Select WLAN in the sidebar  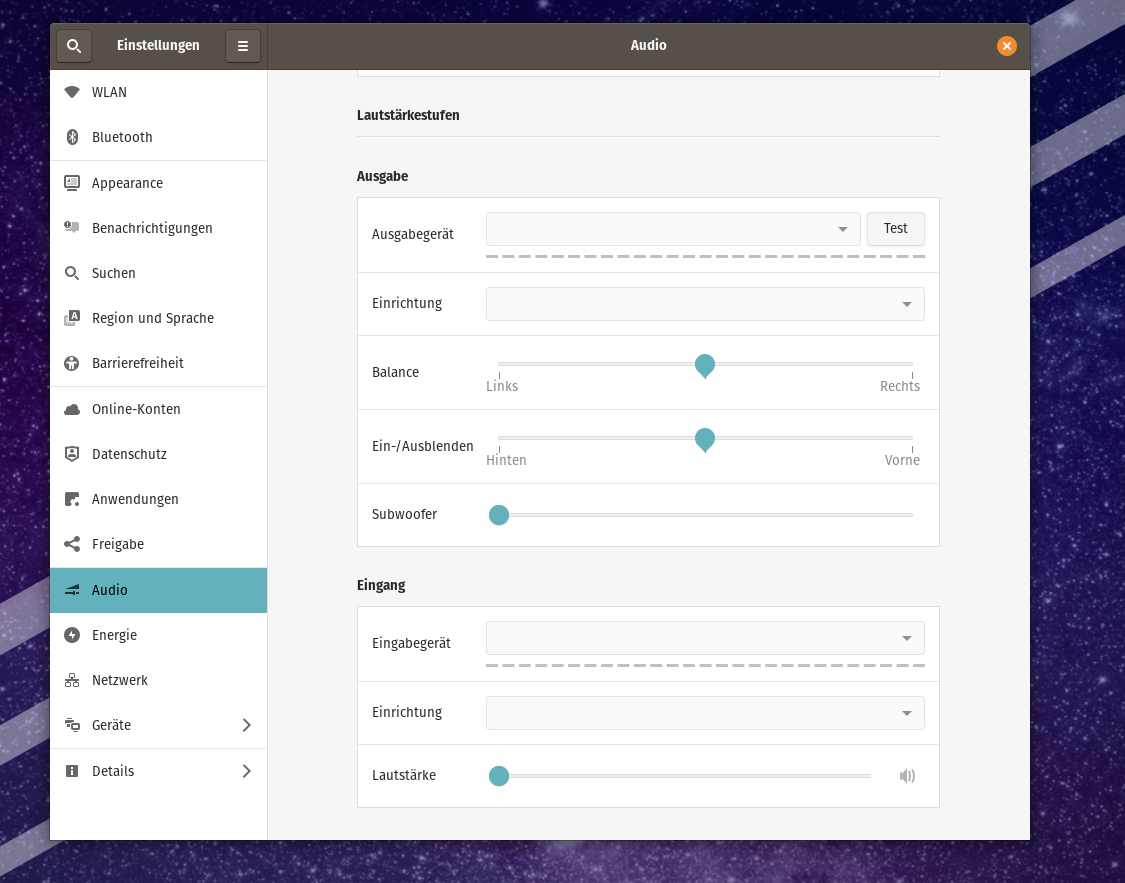[159, 92]
